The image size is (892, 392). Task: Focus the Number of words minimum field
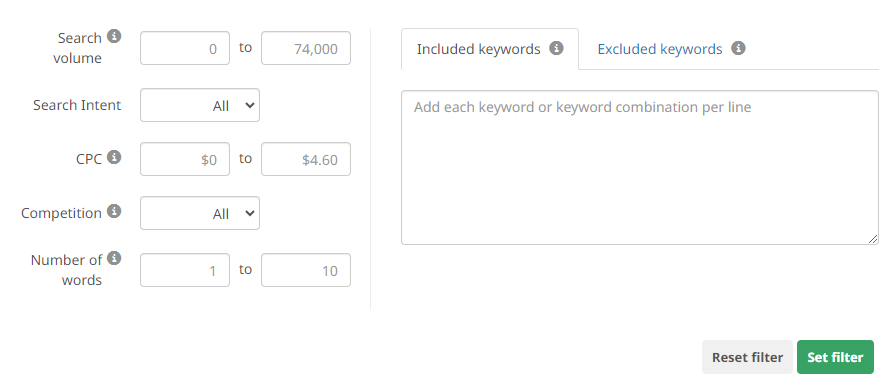[185, 270]
